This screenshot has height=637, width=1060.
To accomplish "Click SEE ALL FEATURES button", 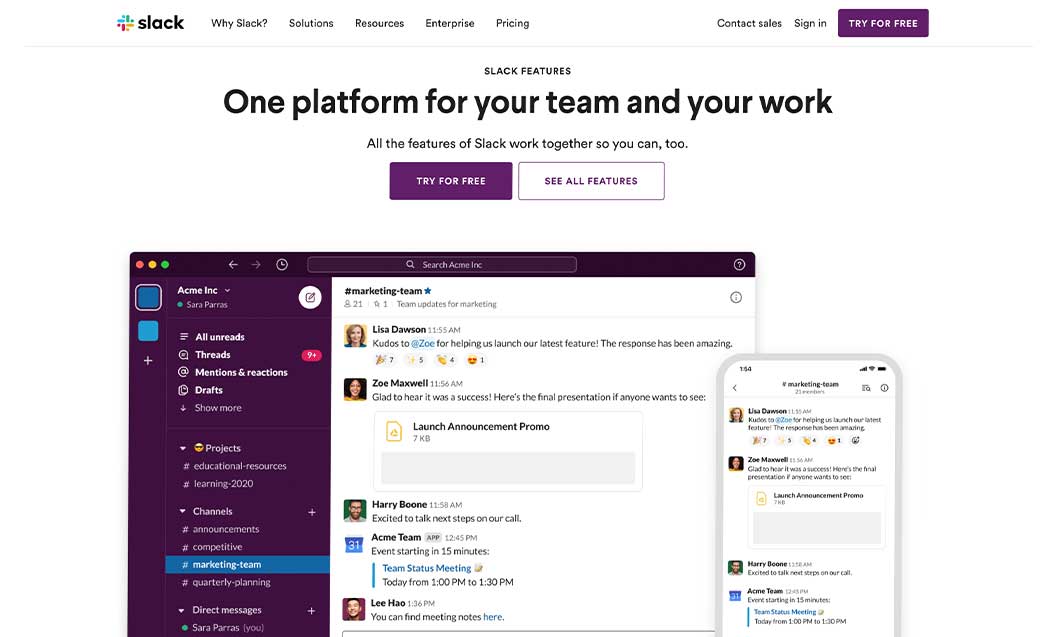I will 591,181.
